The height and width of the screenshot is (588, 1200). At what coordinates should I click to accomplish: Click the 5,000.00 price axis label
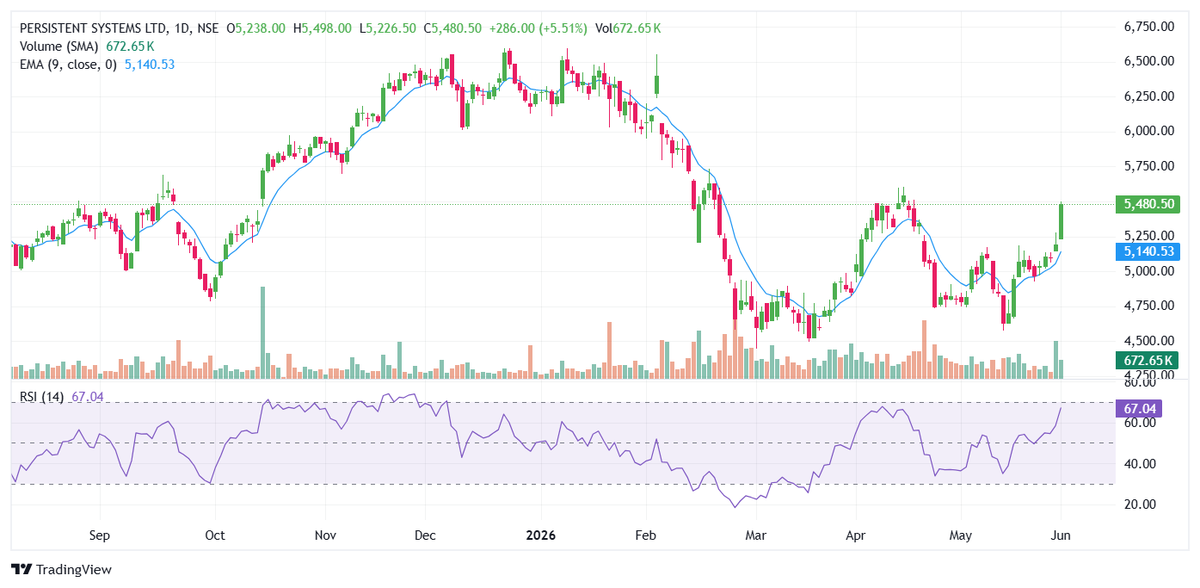(x=1148, y=271)
